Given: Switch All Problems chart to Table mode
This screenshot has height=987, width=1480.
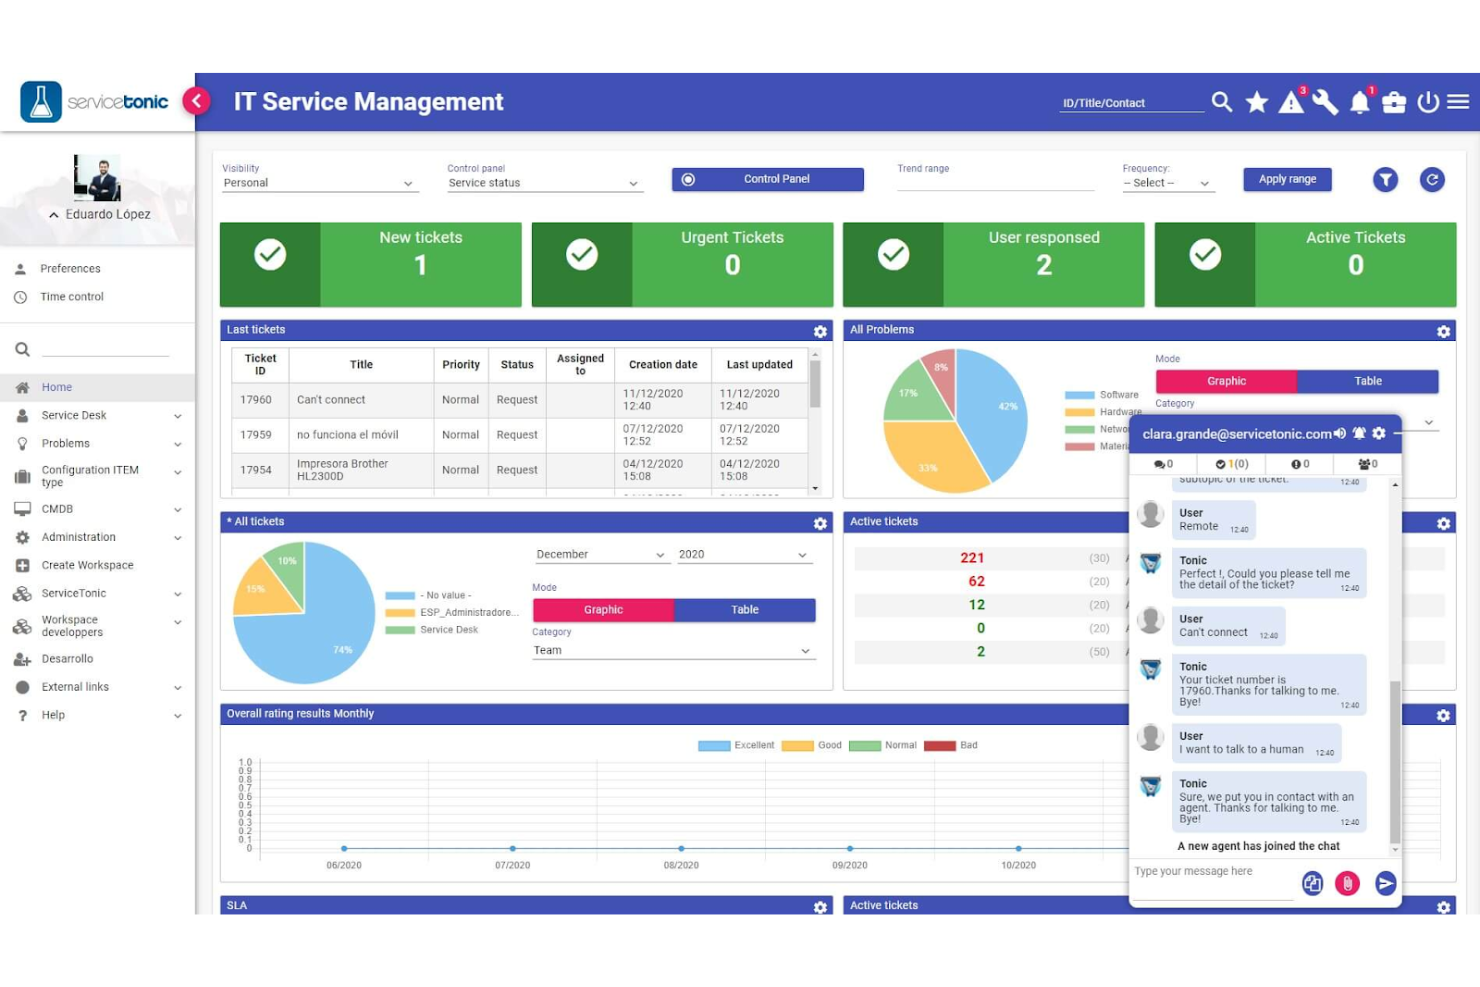Looking at the screenshot, I should click(1366, 381).
